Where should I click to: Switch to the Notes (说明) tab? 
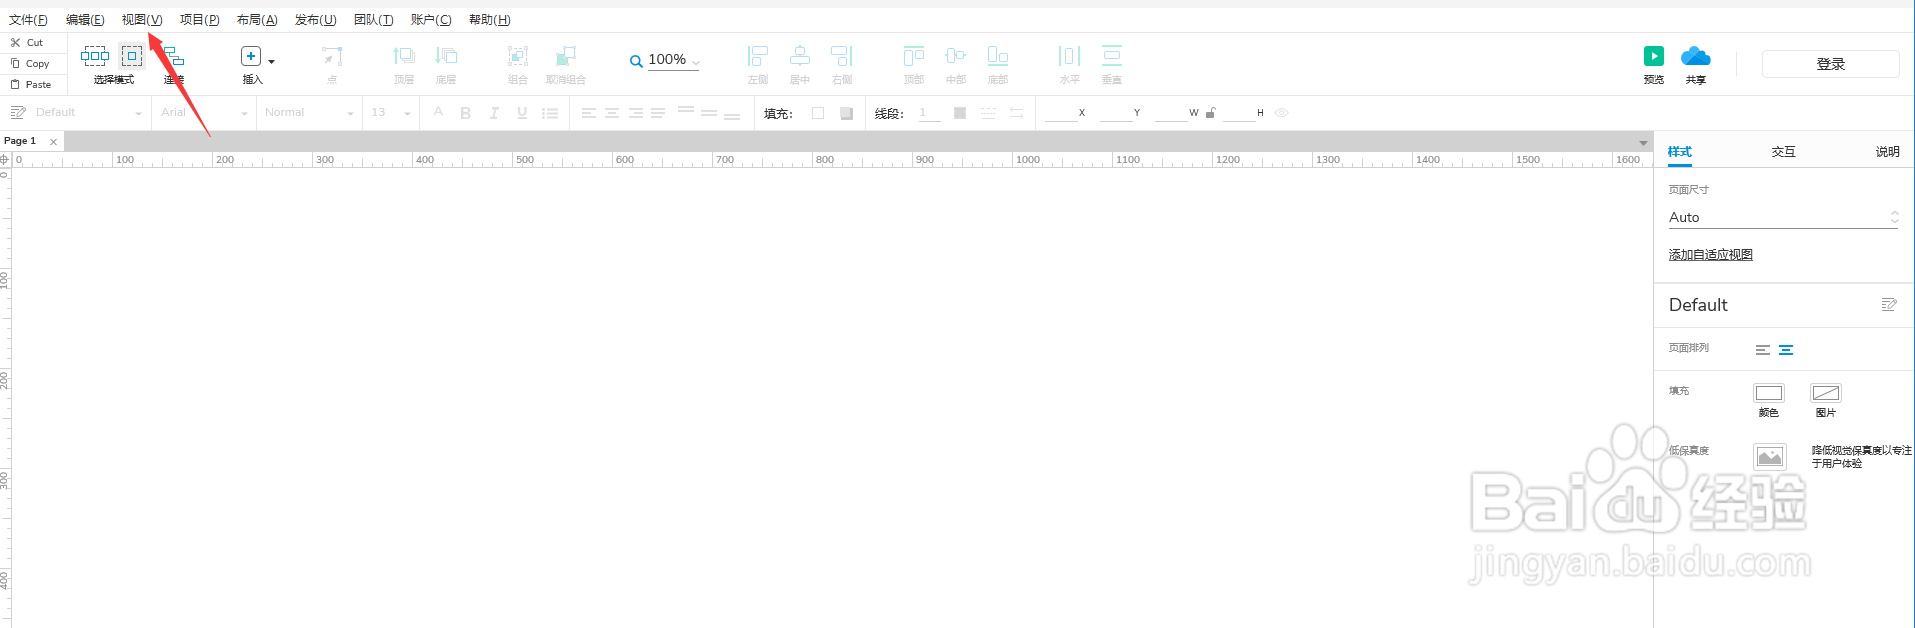(1888, 152)
